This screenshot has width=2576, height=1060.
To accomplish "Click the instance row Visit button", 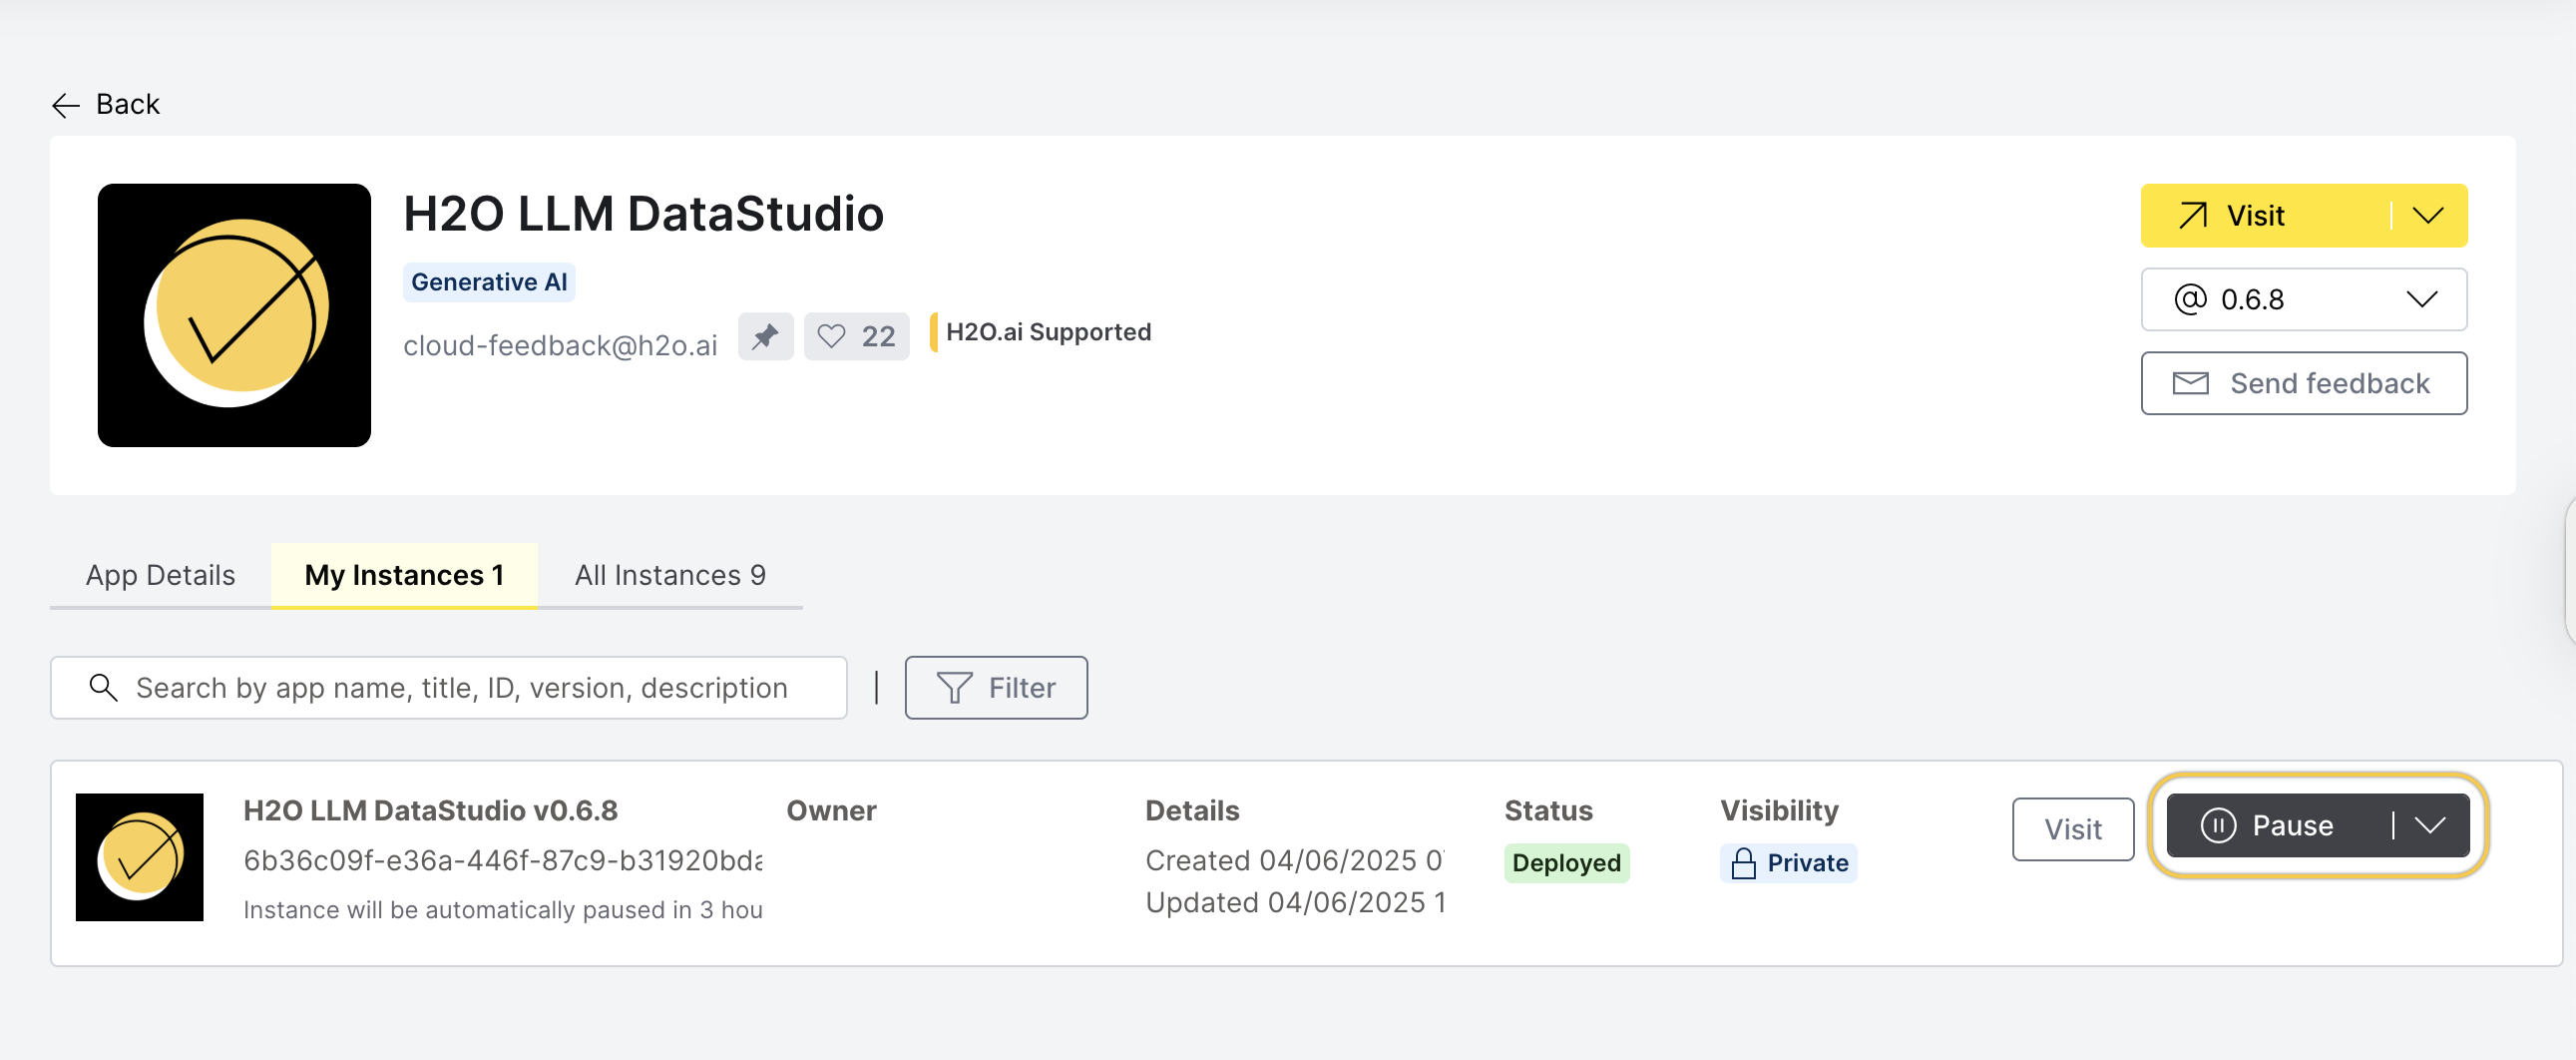I will [x=2072, y=829].
